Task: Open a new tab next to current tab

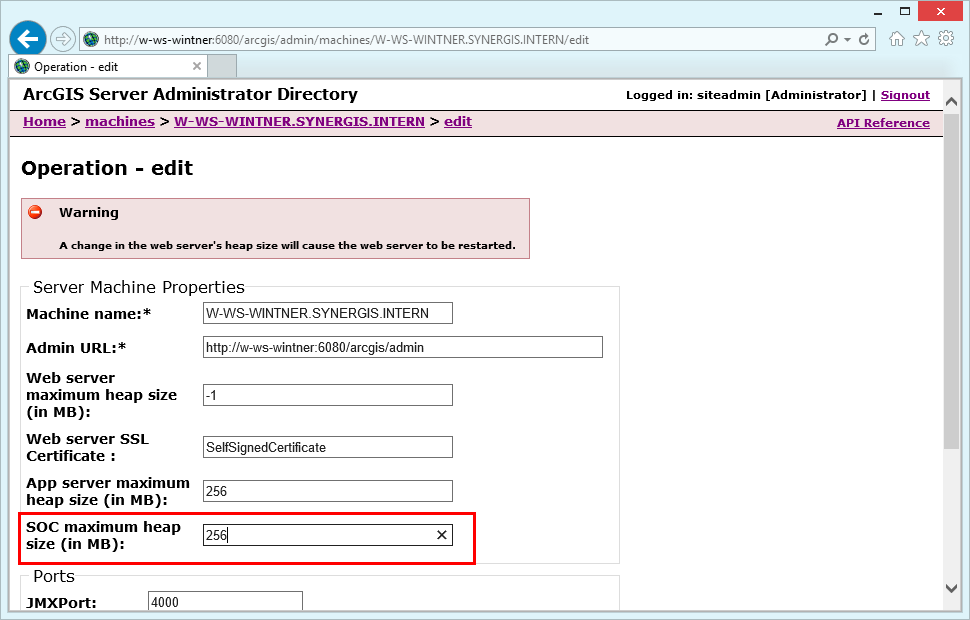Action: (x=222, y=65)
